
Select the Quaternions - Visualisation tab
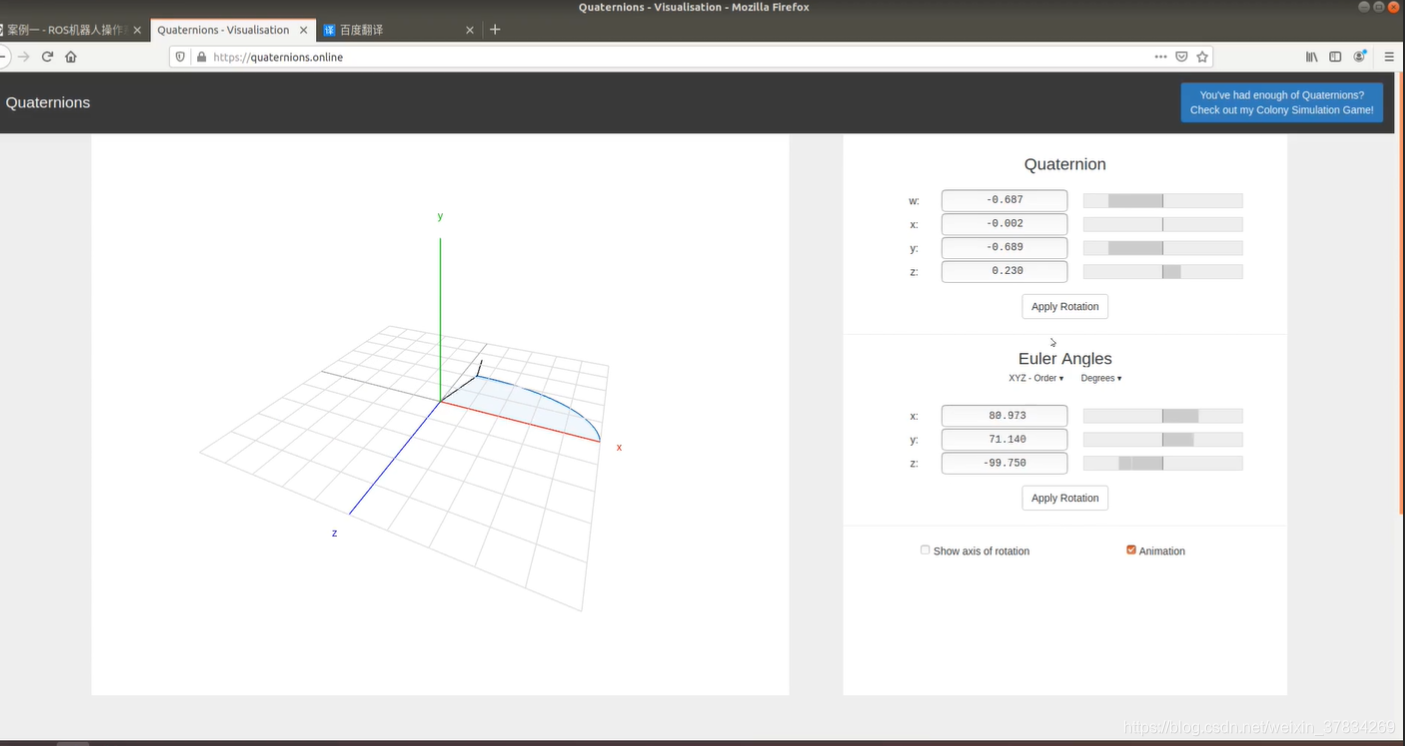pos(232,30)
